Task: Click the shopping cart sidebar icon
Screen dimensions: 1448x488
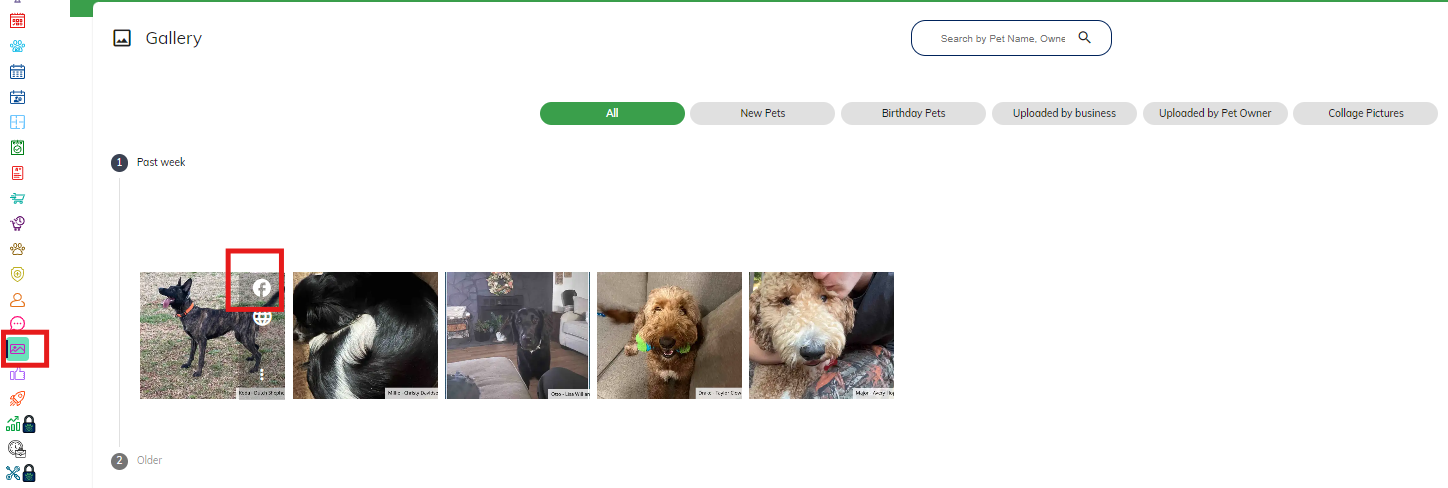Action: coord(17,198)
